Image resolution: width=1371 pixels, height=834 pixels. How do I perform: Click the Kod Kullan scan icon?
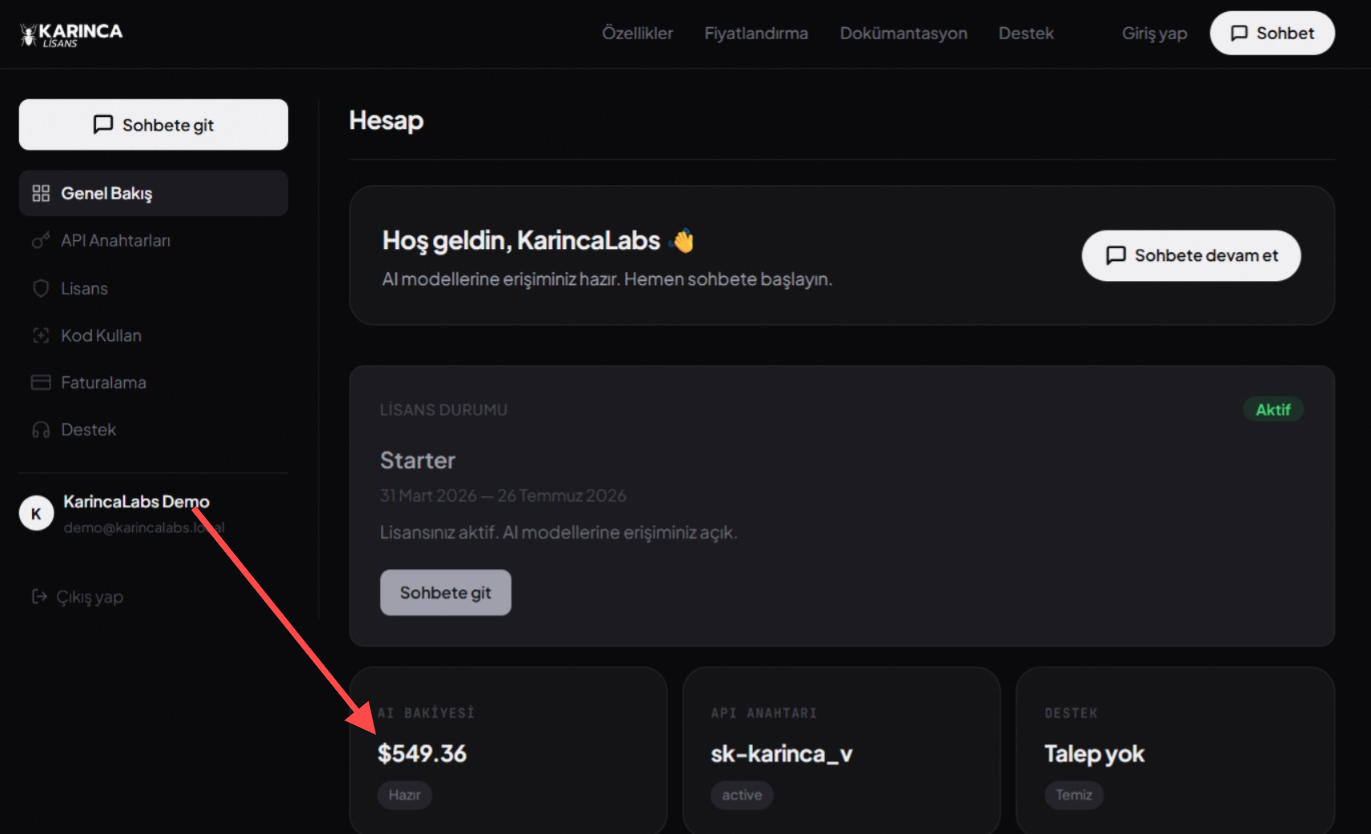tap(41, 336)
